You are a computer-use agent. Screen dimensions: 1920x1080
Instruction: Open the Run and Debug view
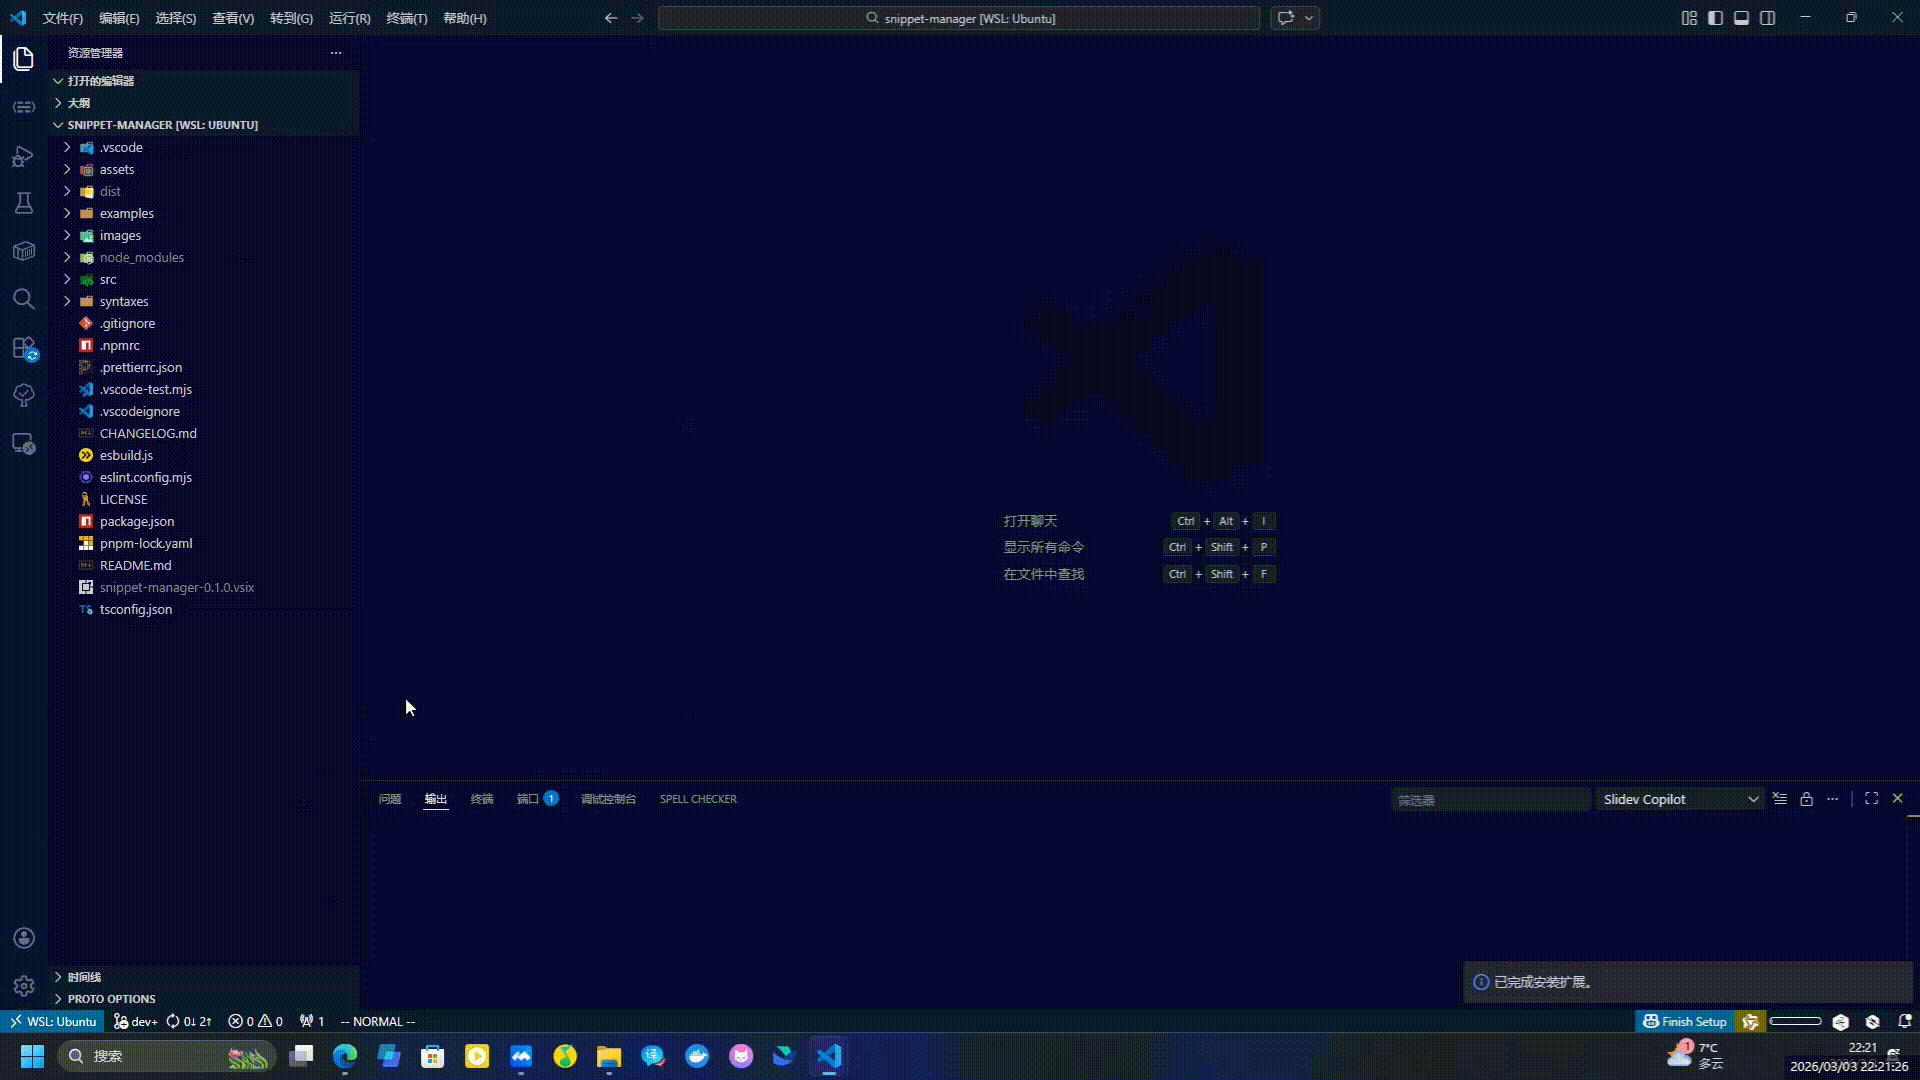coord(23,156)
